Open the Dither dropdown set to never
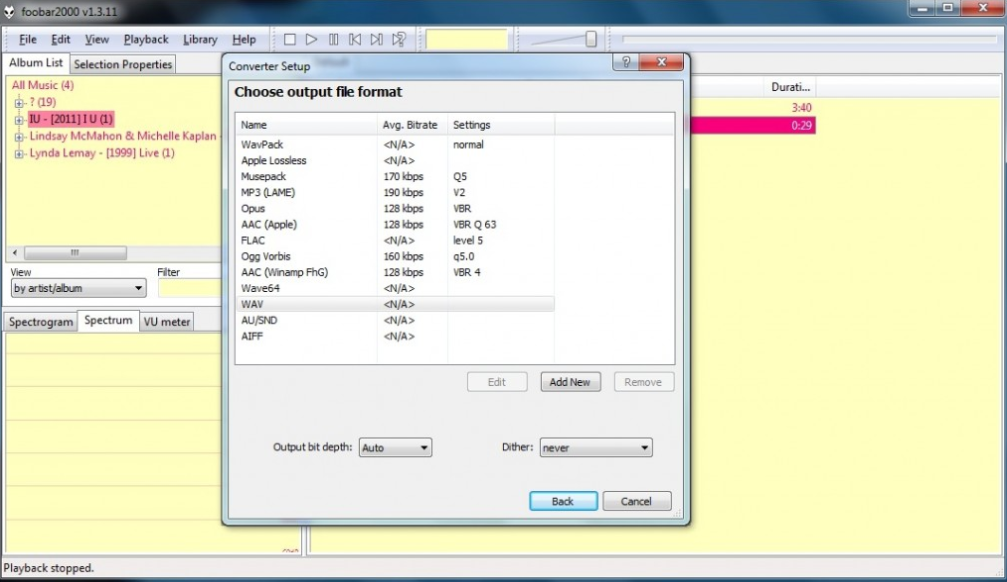 tap(596, 448)
